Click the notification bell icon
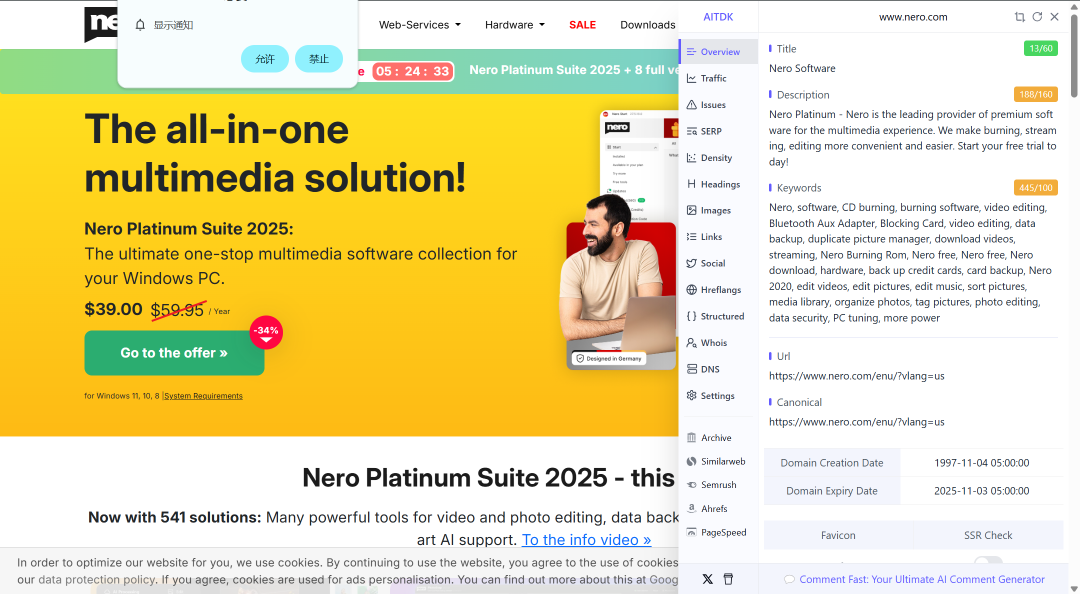Image resolution: width=1080 pixels, height=594 pixels. [x=140, y=25]
